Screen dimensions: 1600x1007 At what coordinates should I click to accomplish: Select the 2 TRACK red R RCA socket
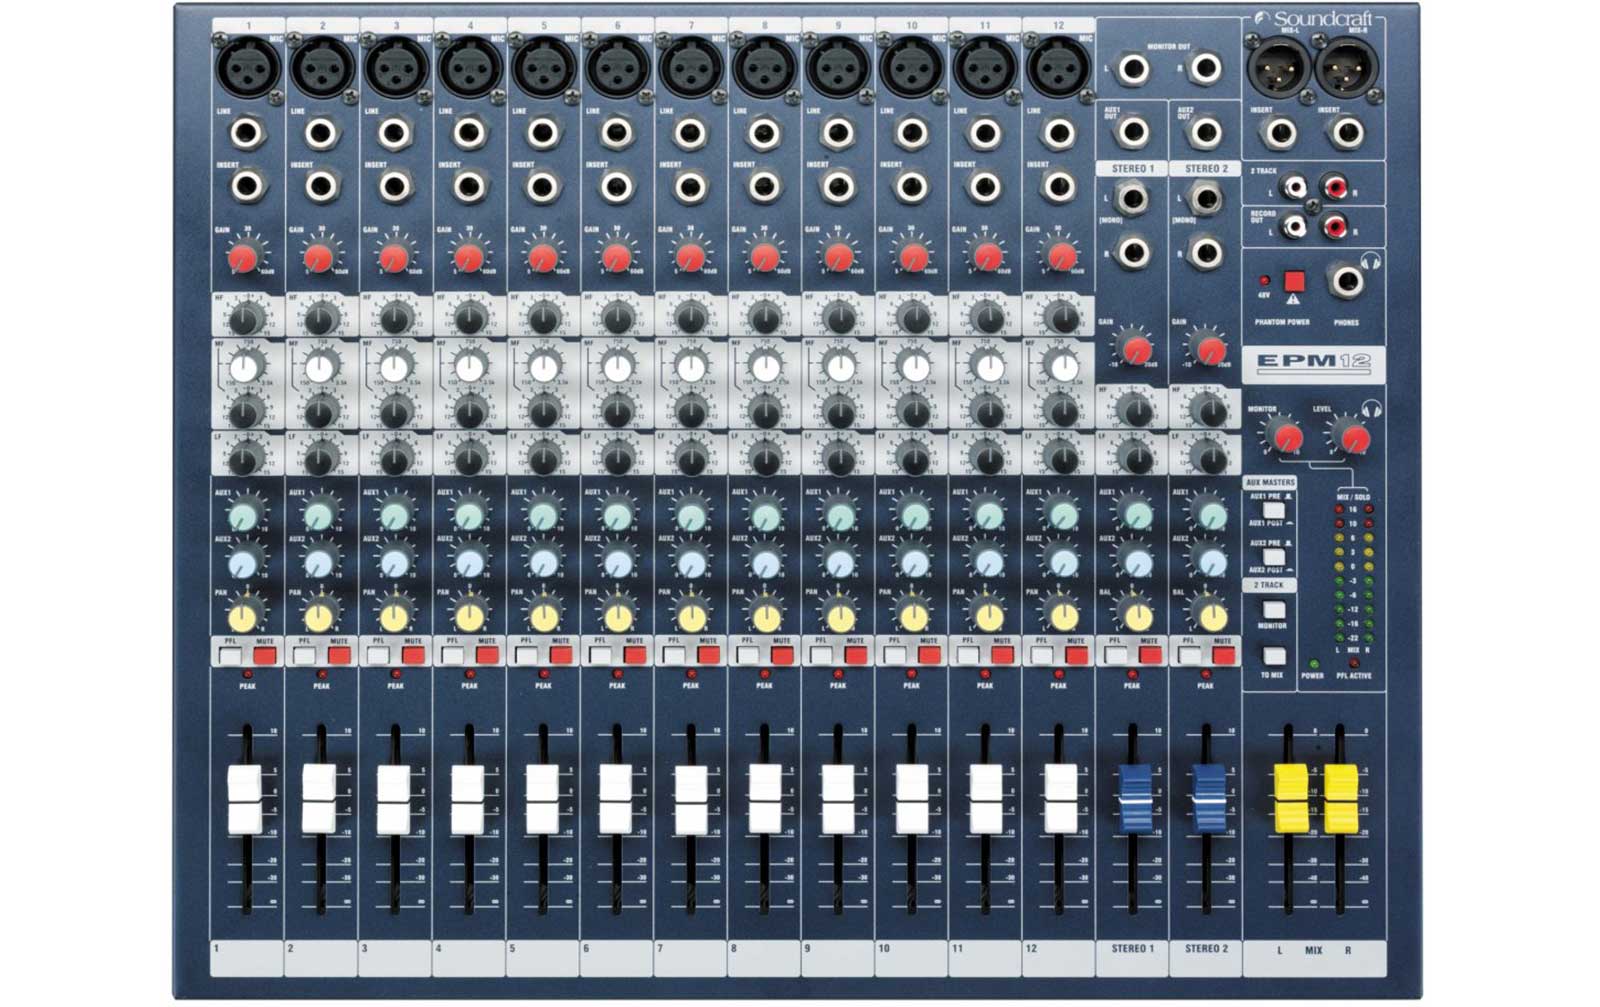click(x=1335, y=186)
